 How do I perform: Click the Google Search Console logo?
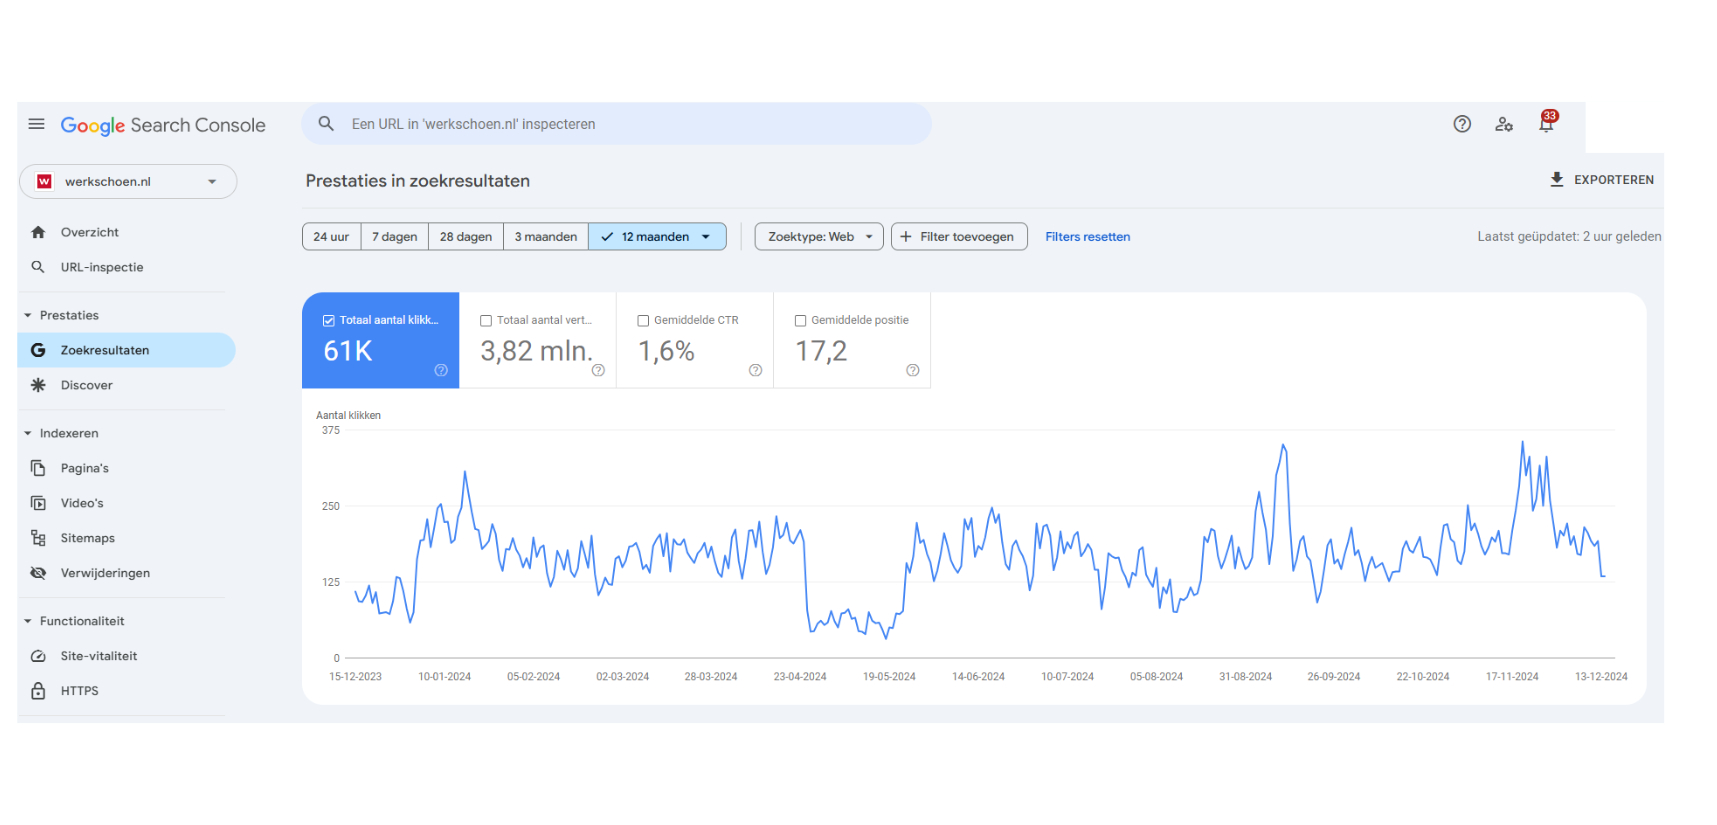(163, 125)
